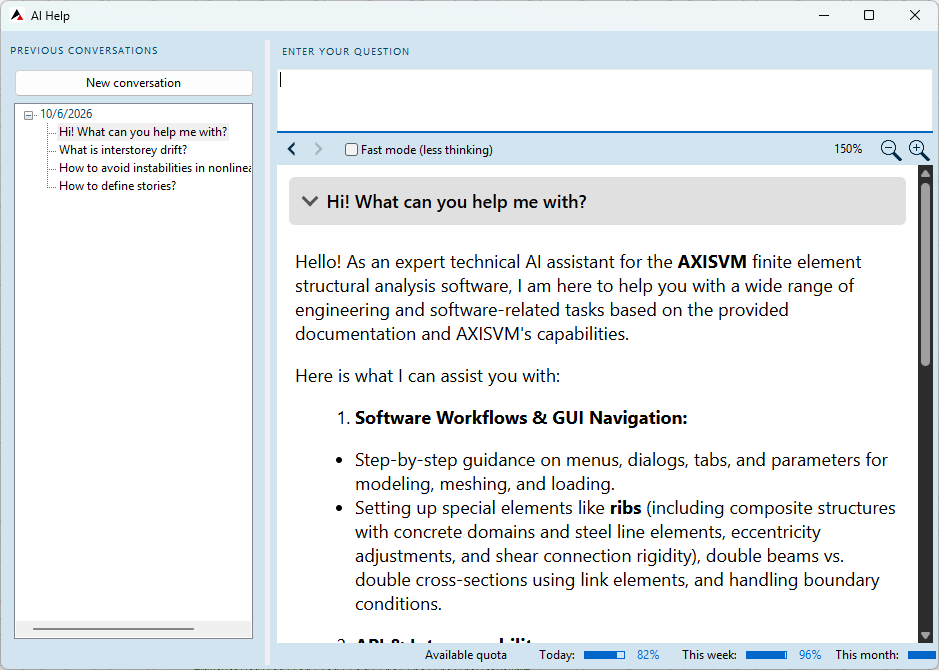Image resolution: width=939 pixels, height=670 pixels.
Task: Click the 150% zoom level value
Action: tap(848, 149)
